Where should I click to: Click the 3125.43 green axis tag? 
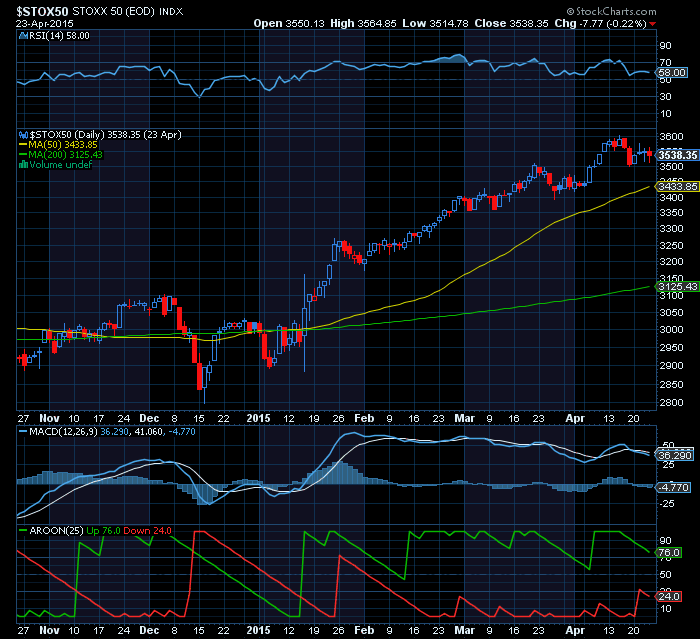click(677, 286)
